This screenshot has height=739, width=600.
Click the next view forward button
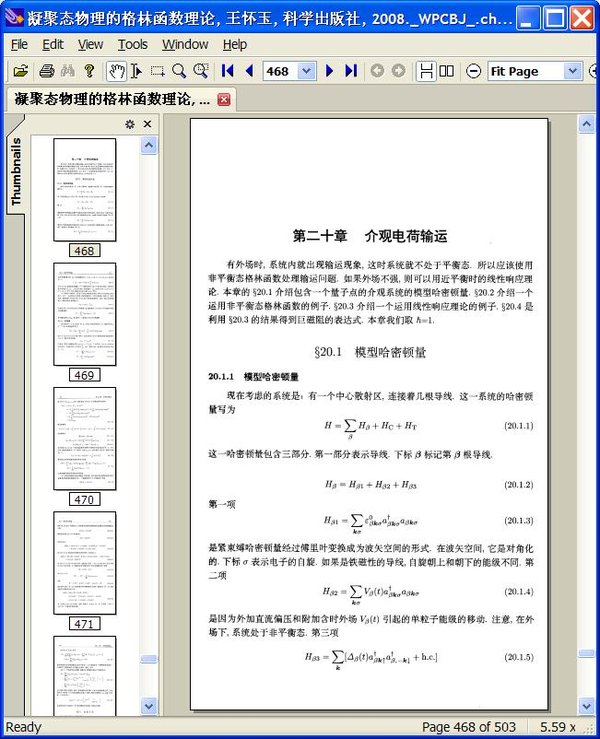tap(399, 71)
